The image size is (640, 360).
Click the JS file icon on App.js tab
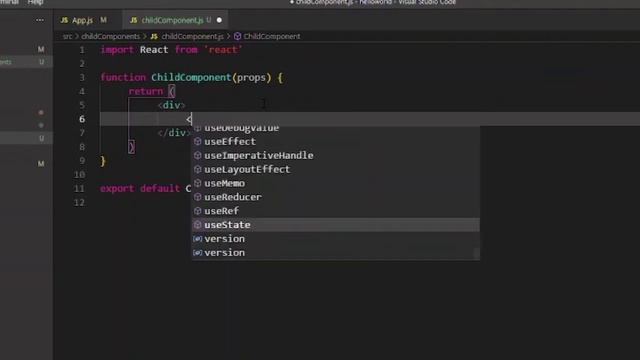(x=64, y=20)
